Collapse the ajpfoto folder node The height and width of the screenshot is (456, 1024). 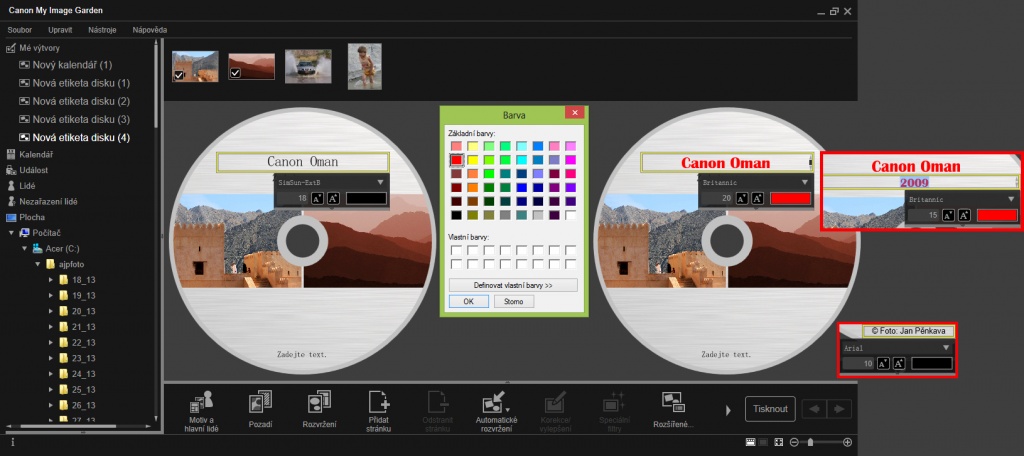pos(38,264)
